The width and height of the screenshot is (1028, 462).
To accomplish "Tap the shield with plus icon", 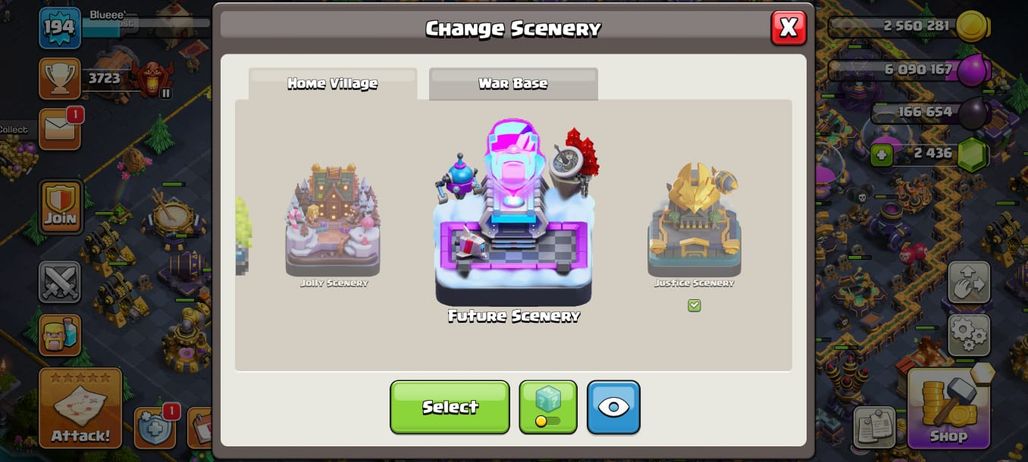I will [155, 428].
